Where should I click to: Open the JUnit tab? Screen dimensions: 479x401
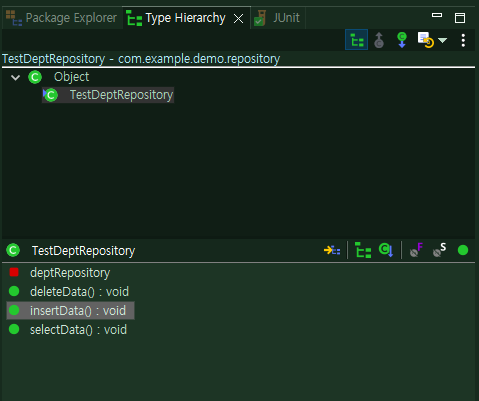[x=277, y=18]
